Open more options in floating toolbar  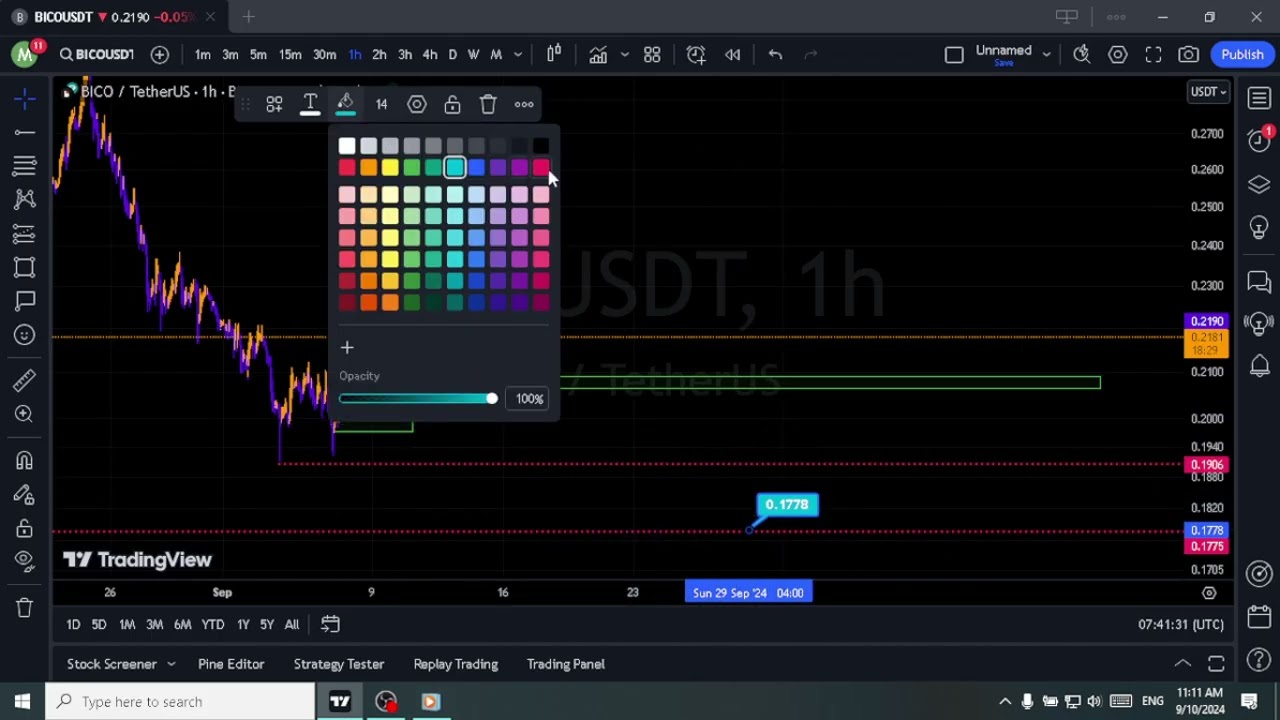524,104
